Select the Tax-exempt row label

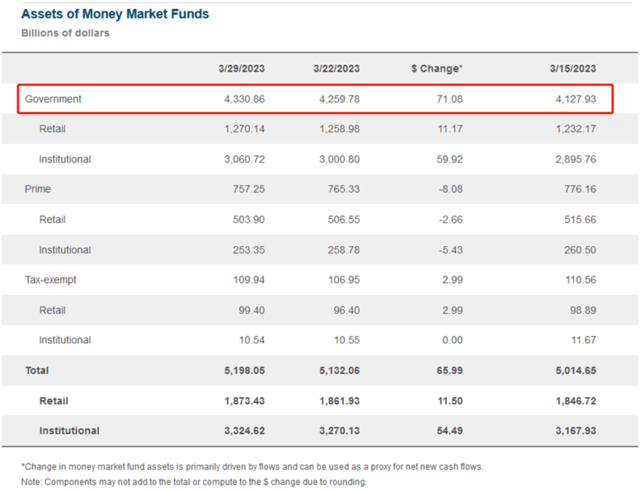point(52,280)
